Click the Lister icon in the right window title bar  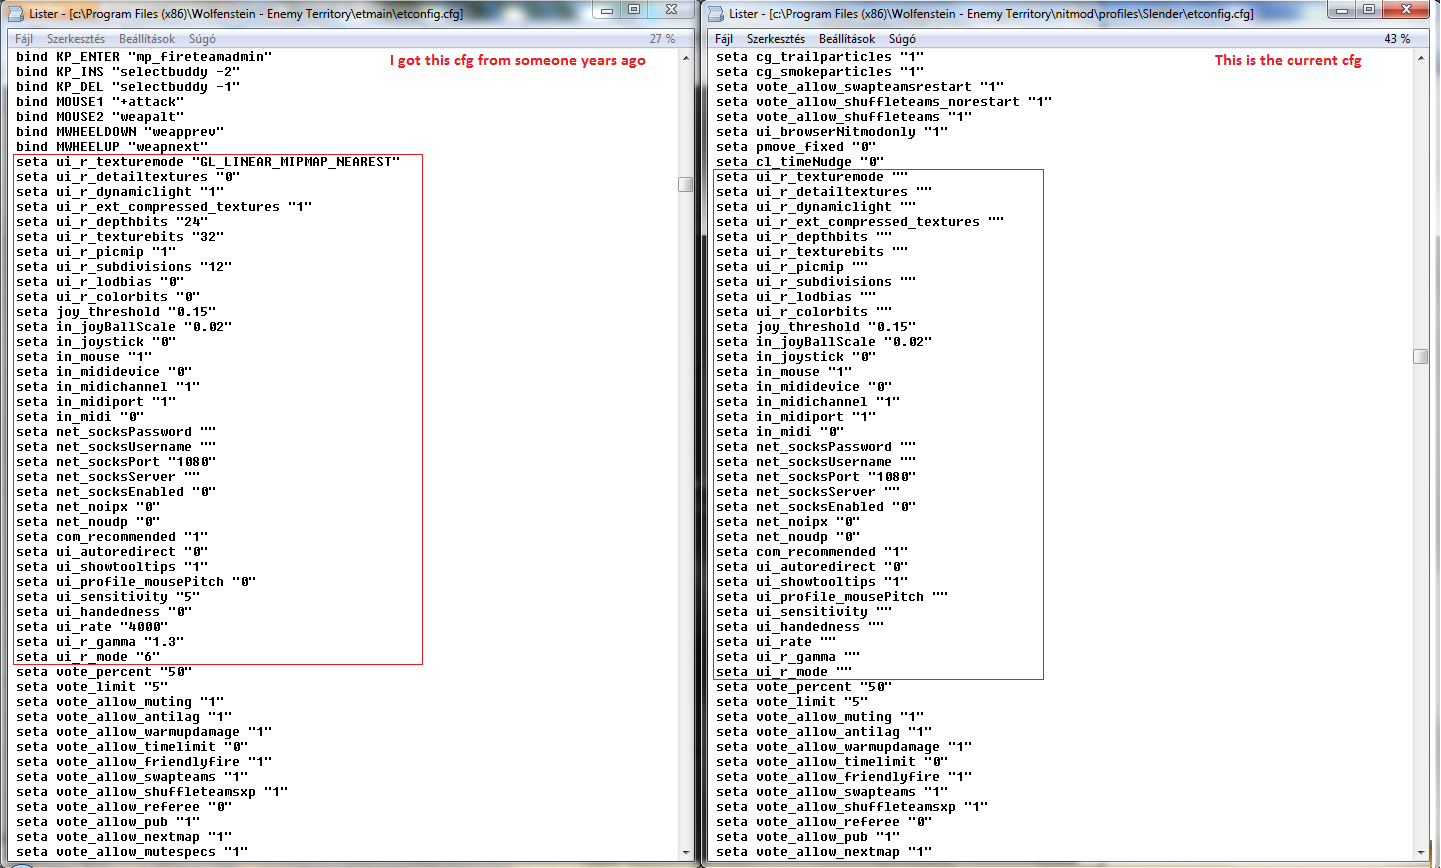[x=716, y=14]
